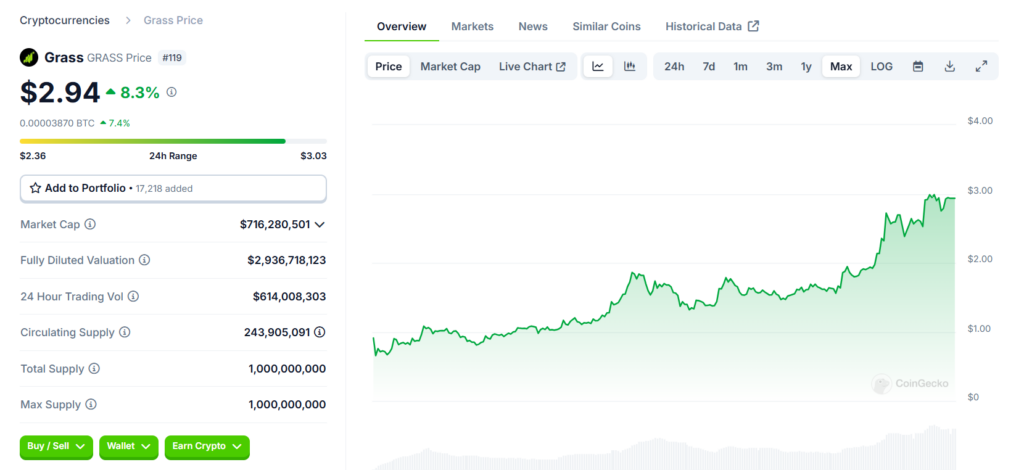Screen dimensions: 1024x470
Task: Click the Market Cap info icon
Action: 91,225
